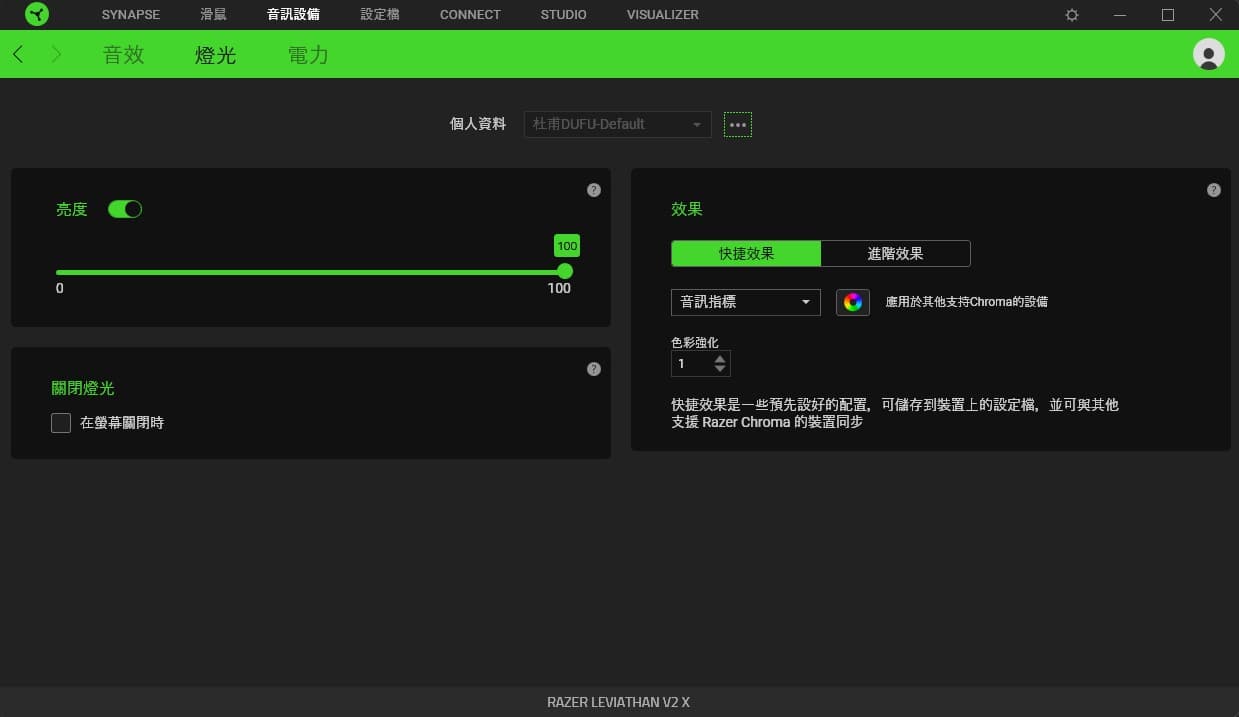Click the 快捷效果 description paragraph
This screenshot has width=1239, height=717.
pos(895,413)
